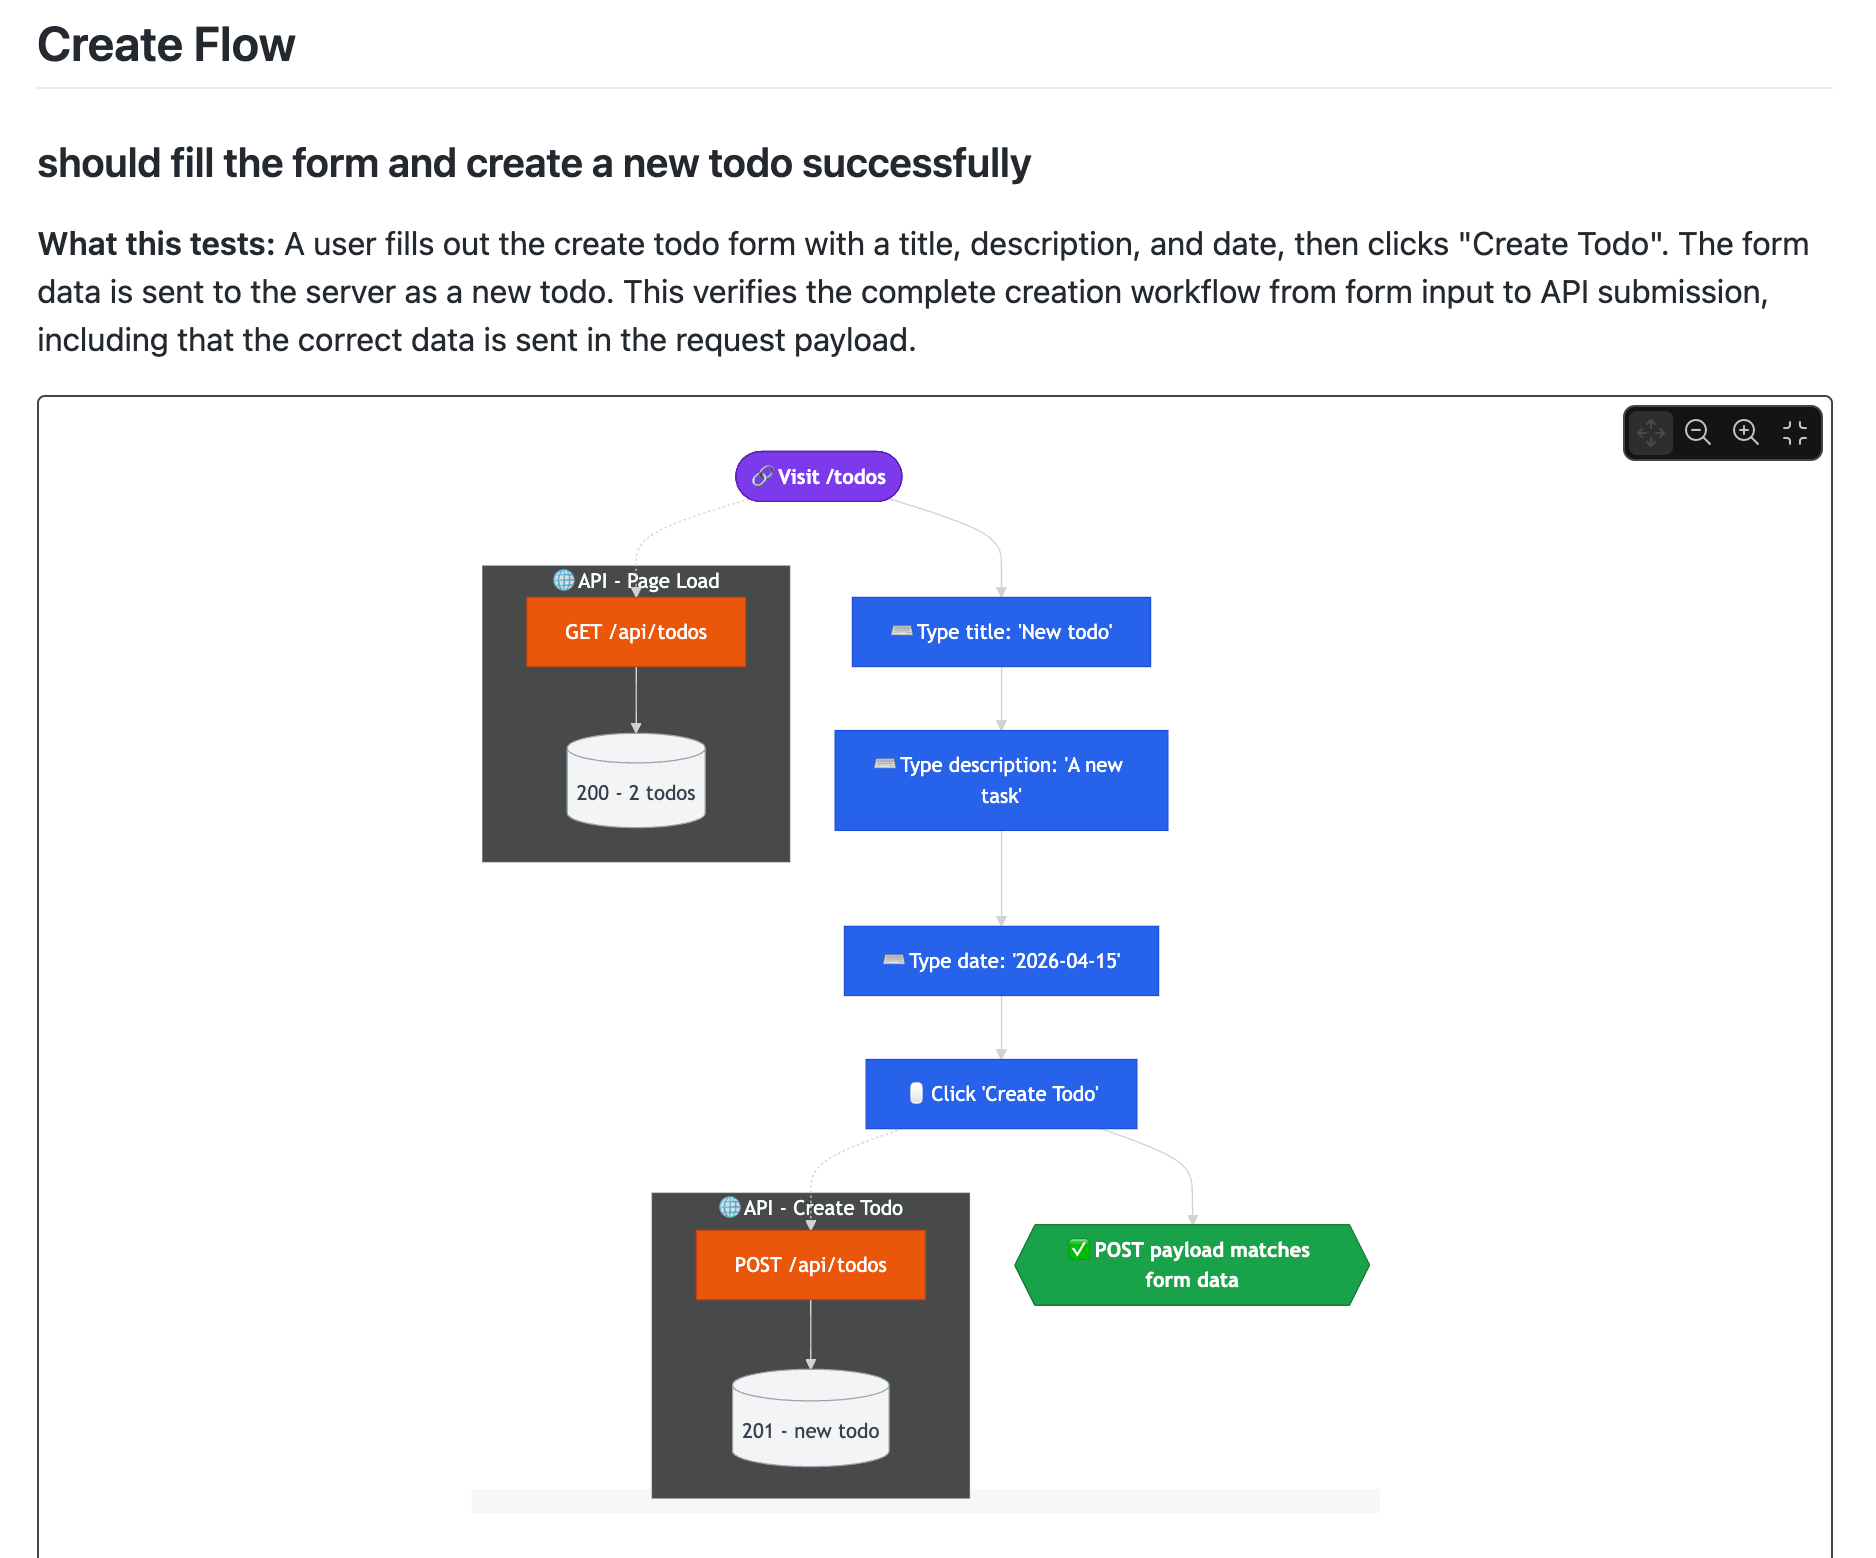The height and width of the screenshot is (1558, 1876).
Task: Click the mouse icon on Click 'Create Todo'
Action: [x=915, y=1094]
